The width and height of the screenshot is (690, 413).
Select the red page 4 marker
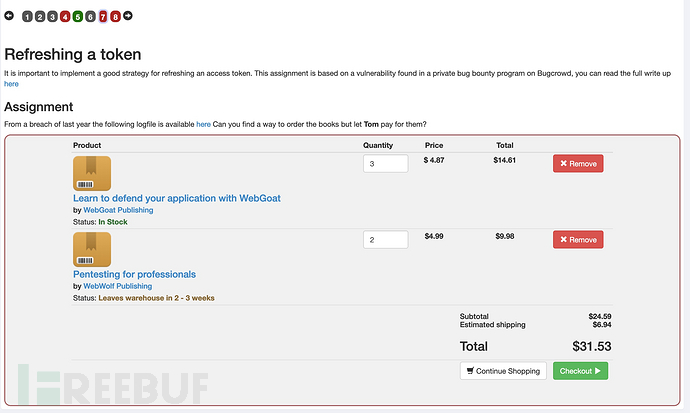pos(65,16)
